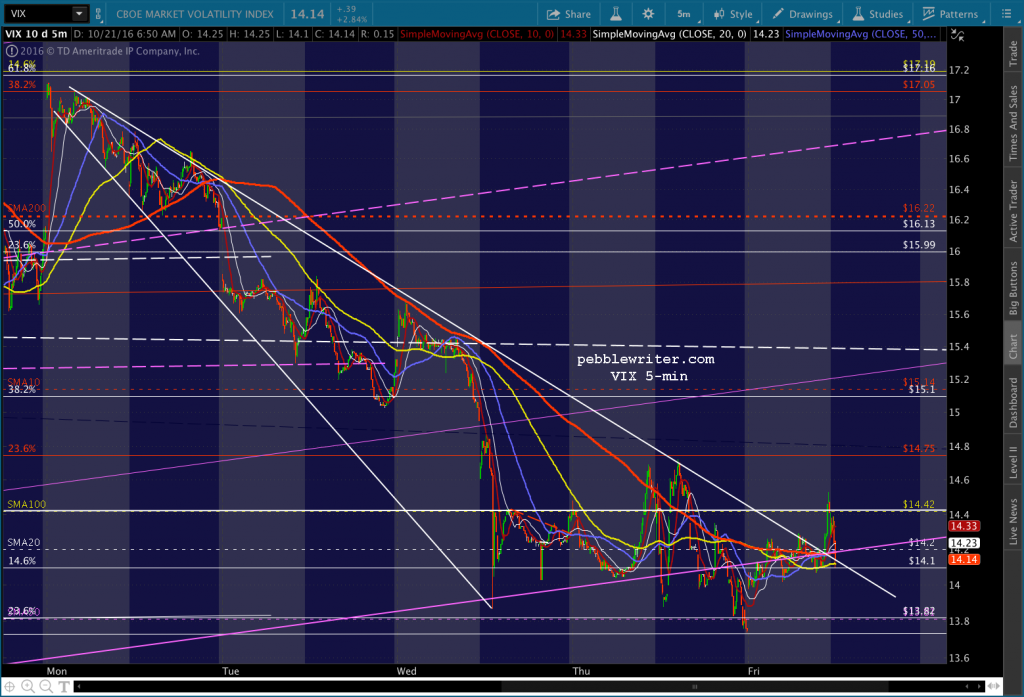
Task: Click the 'VIX 10 d 5m' chart title
Action: pyautogui.click(x=37, y=34)
